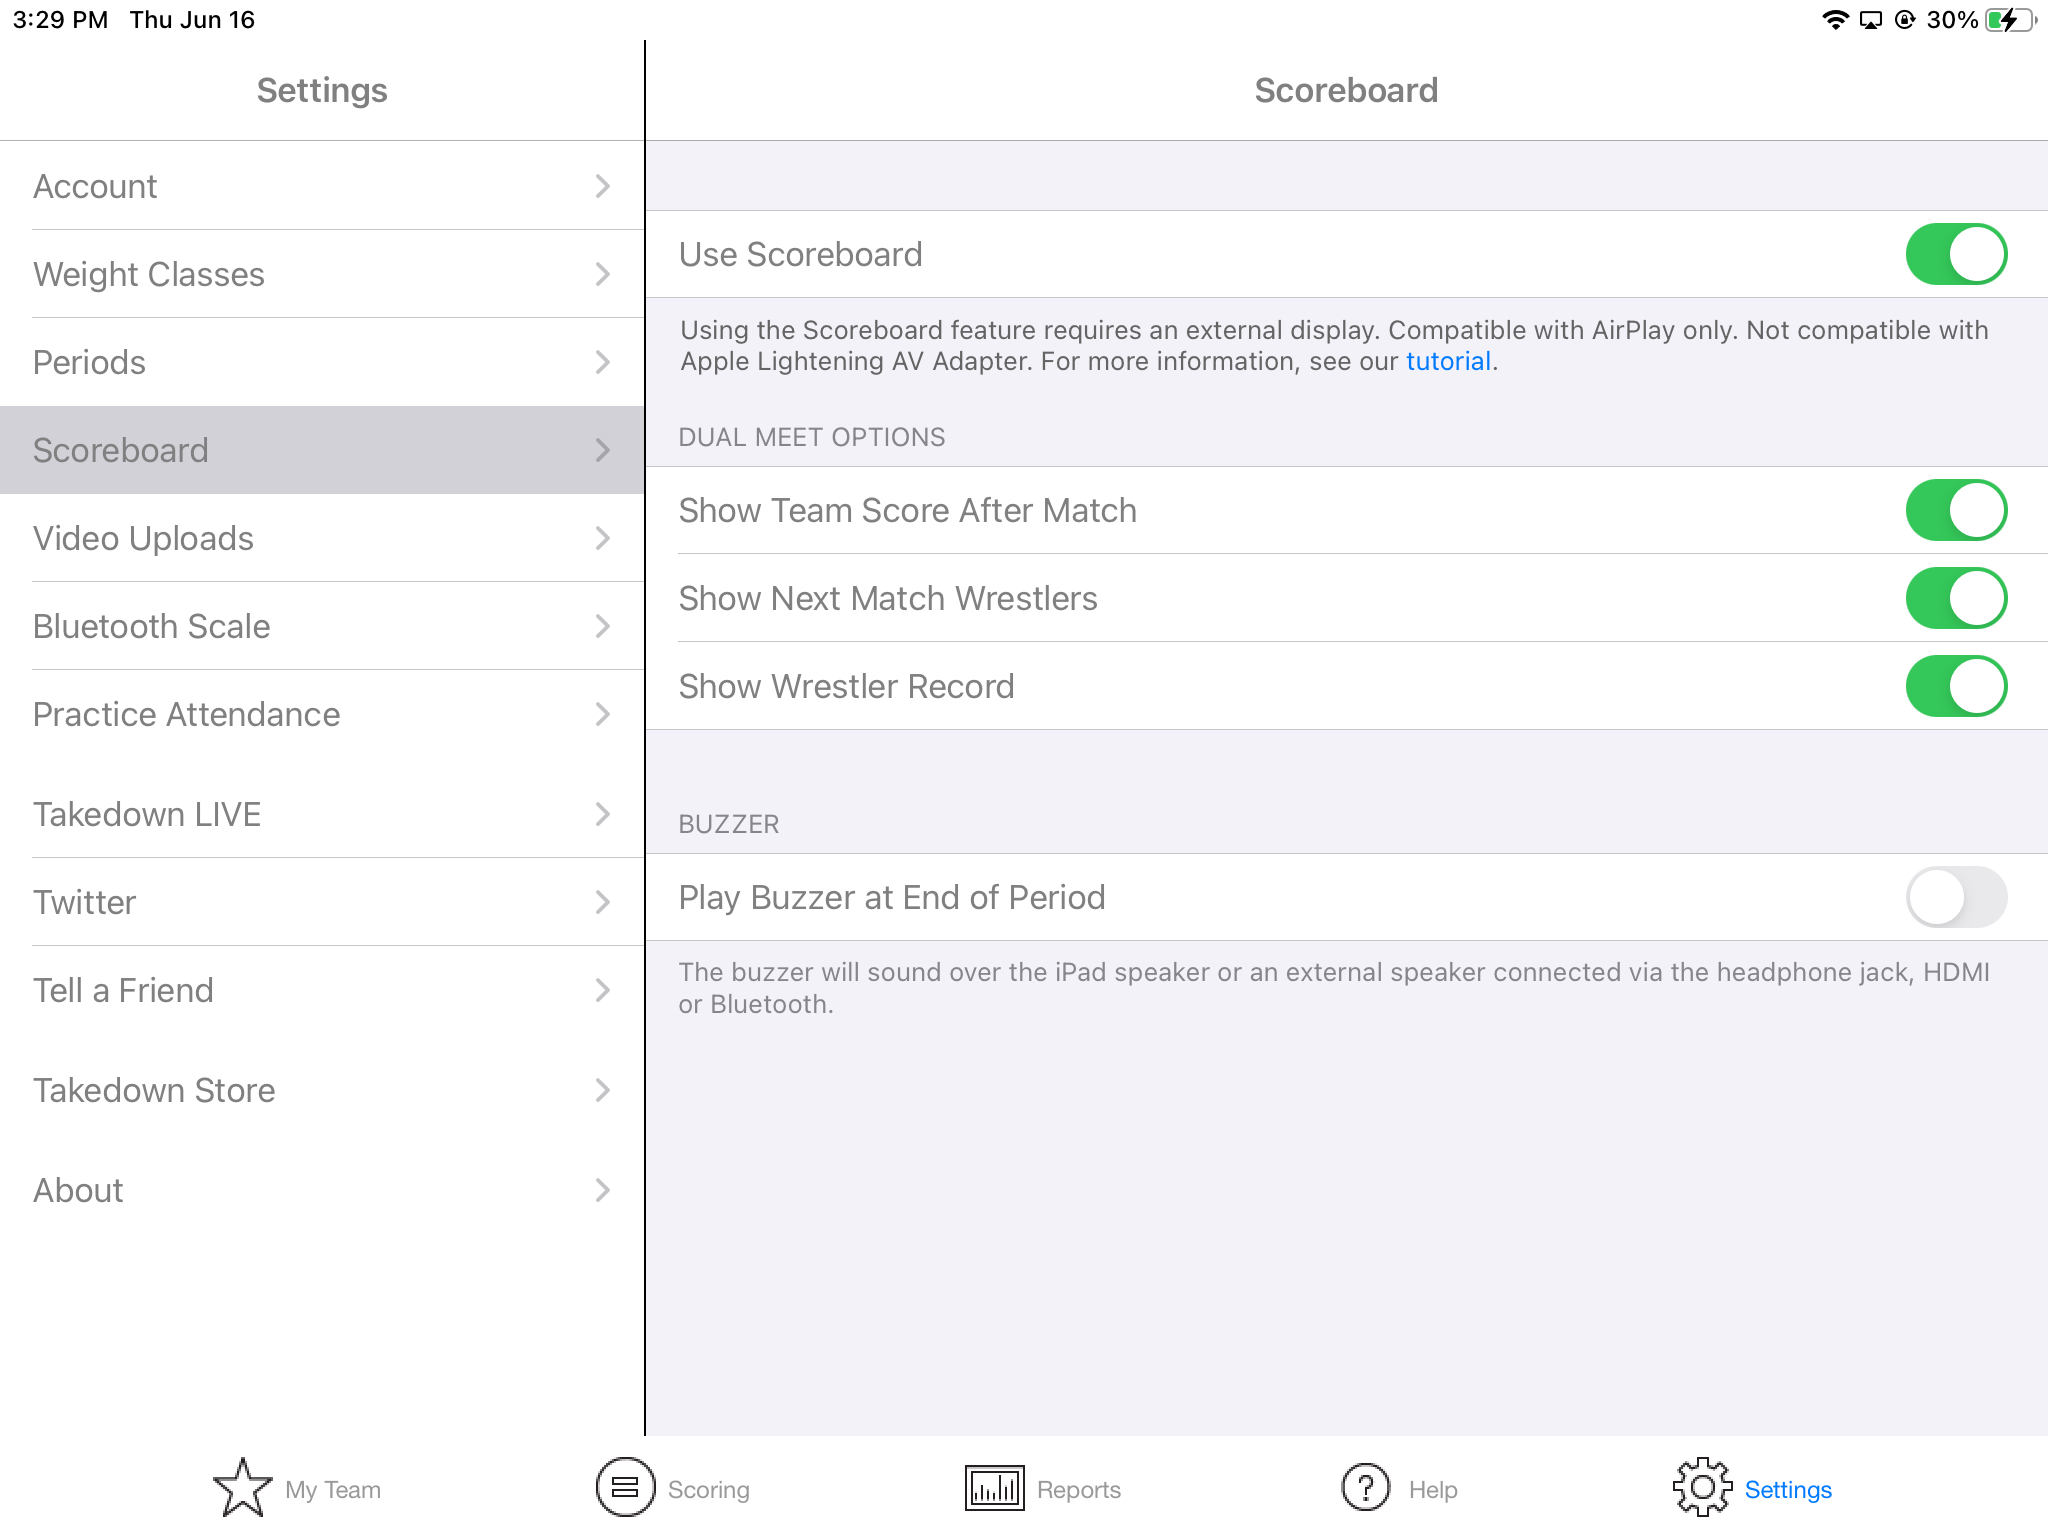Open the Help question mark icon
This screenshot has width=2048, height=1536.
tap(1365, 1488)
